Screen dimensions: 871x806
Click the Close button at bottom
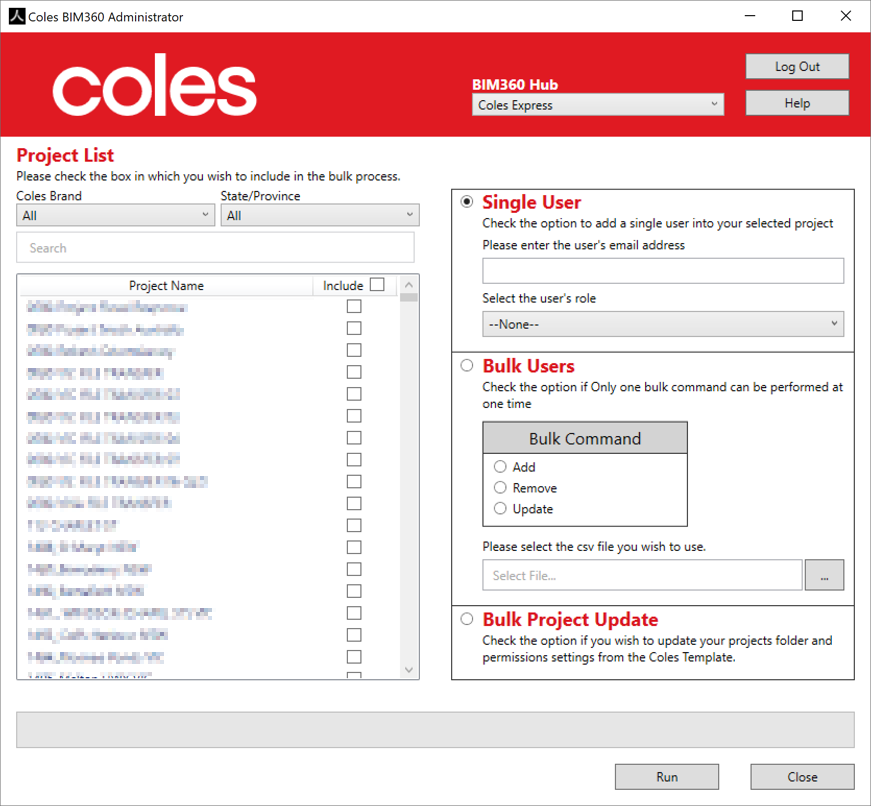coord(802,777)
